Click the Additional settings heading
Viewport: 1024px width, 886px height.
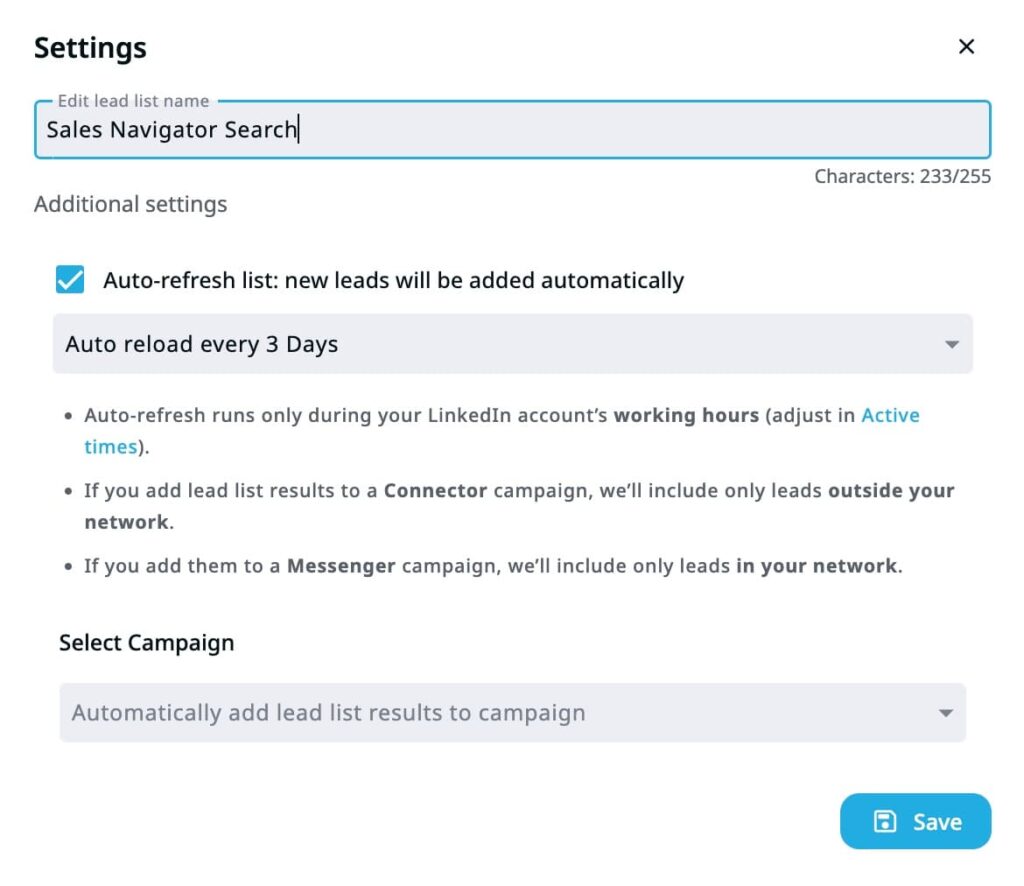(x=131, y=205)
